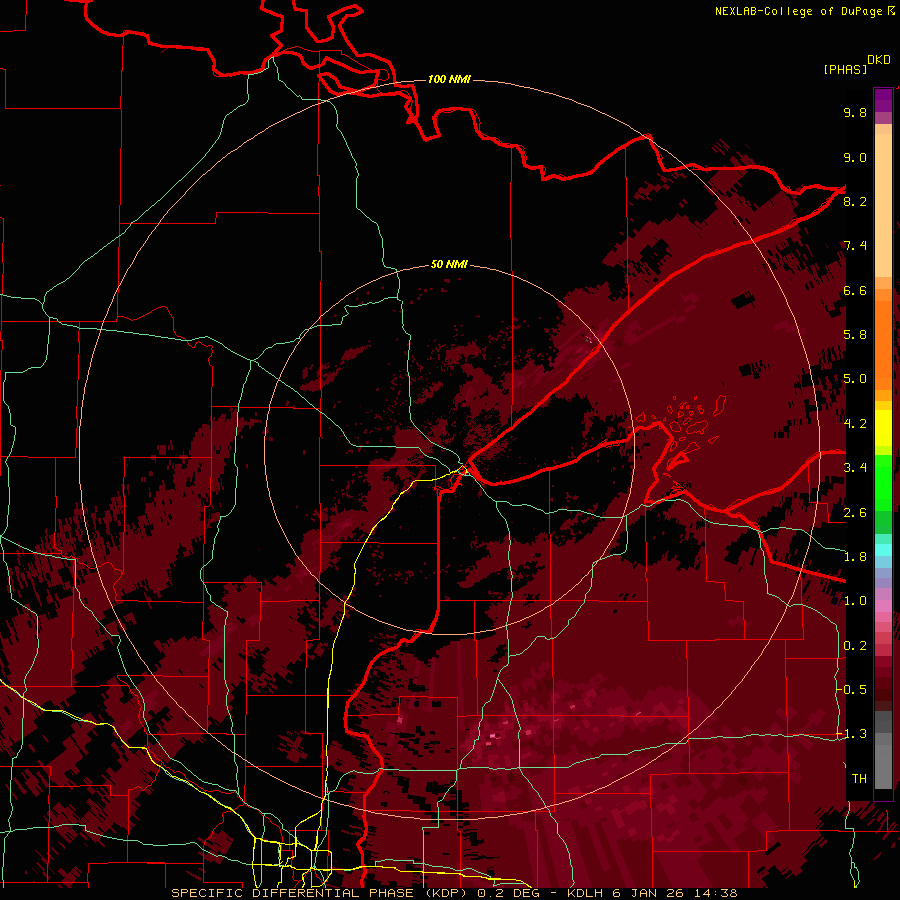
Task: Click the 7.4 legend value
Action: (855, 246)
